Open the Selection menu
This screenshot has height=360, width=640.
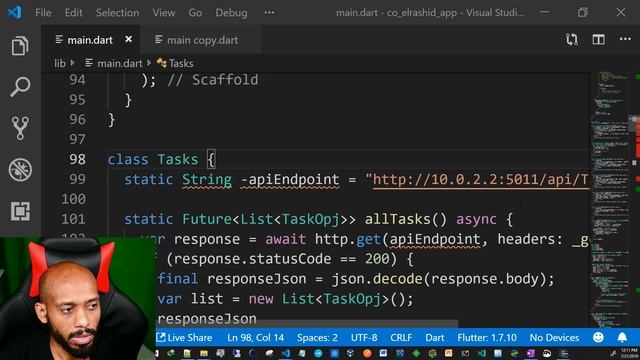[117, 13]
